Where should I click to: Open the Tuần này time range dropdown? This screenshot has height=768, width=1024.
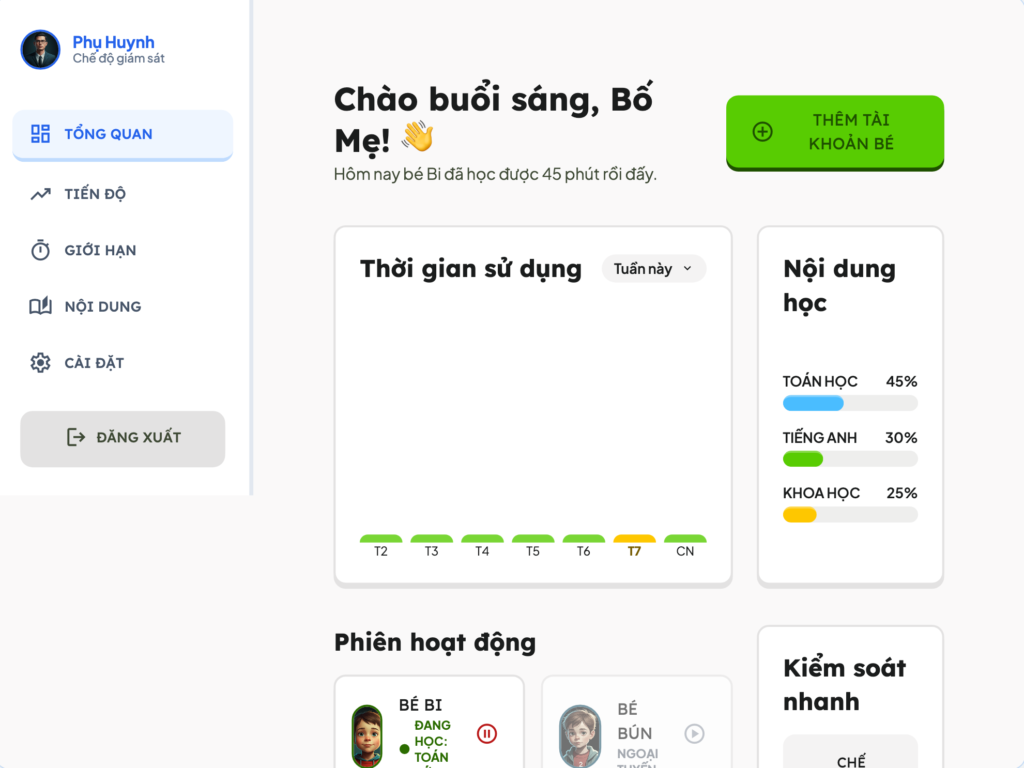coord(653,269)
